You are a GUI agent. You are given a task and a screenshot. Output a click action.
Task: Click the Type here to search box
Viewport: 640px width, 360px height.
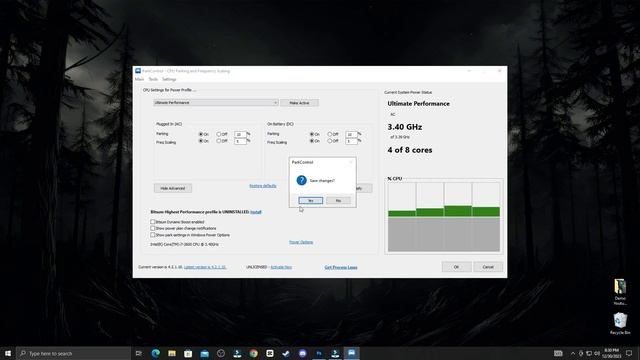click(73, 353)
